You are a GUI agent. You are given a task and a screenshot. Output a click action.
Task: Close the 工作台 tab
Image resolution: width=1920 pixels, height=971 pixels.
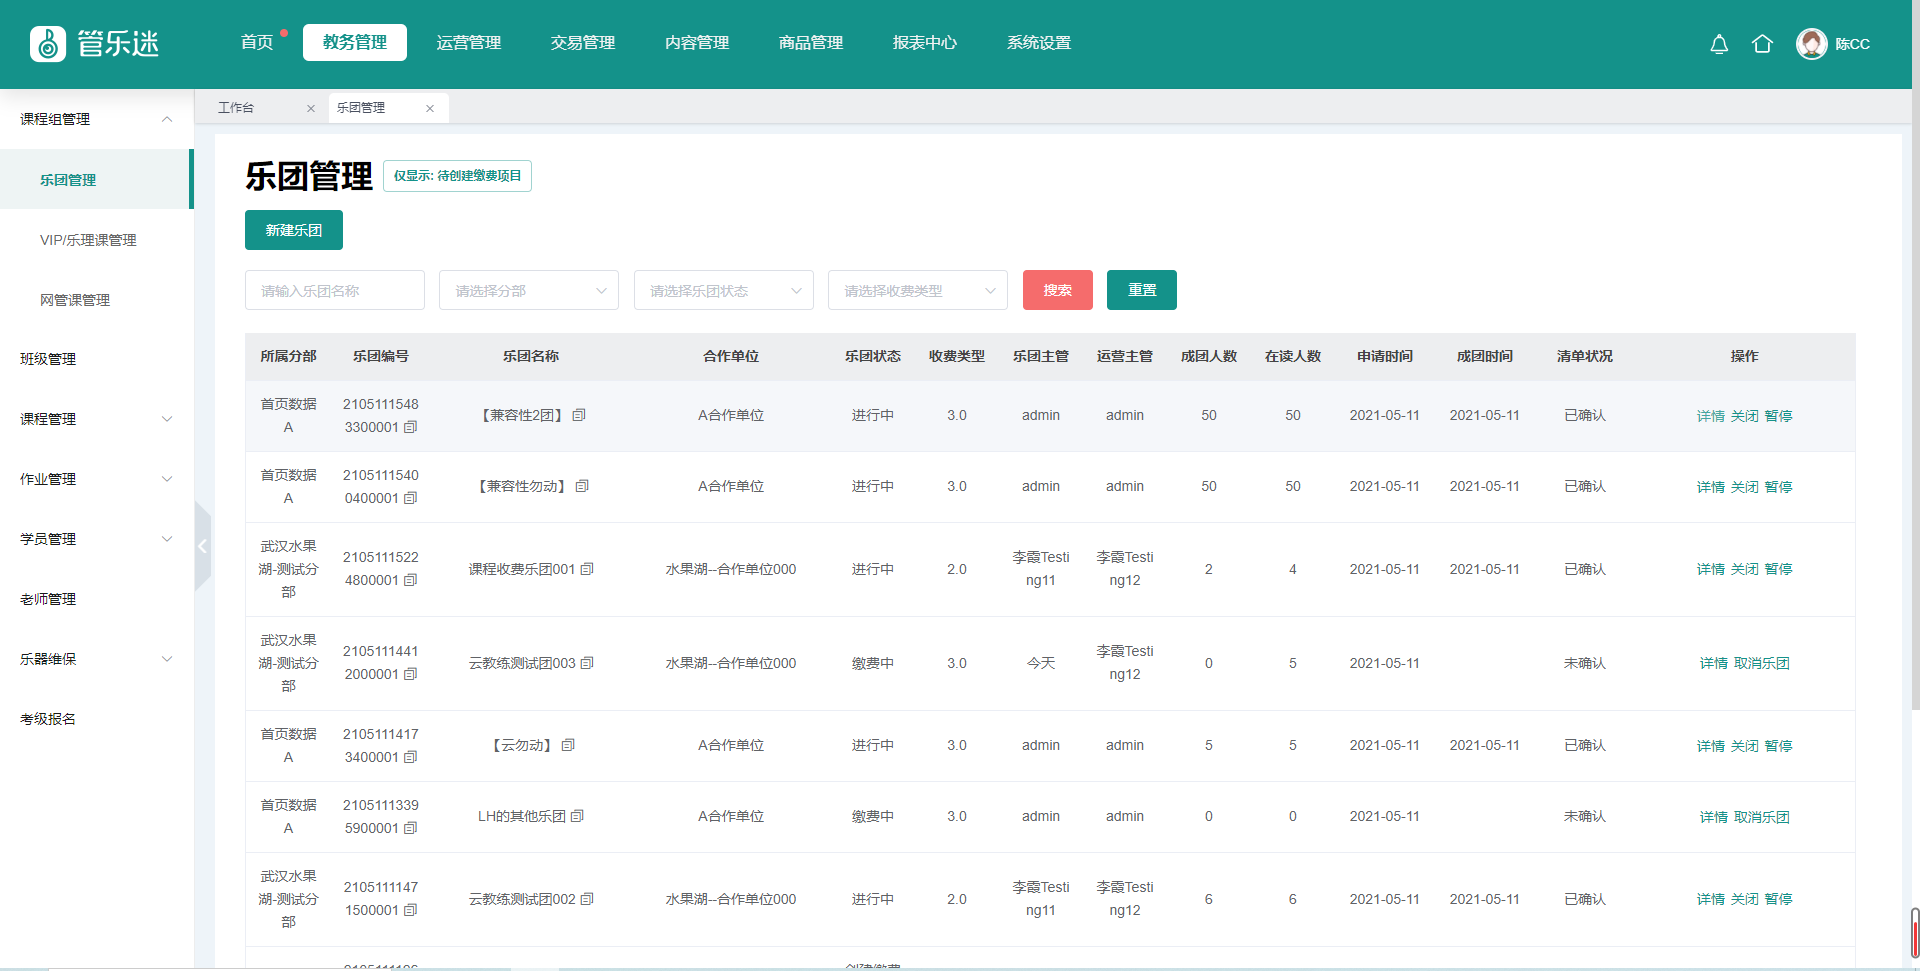tap(311, 108)
